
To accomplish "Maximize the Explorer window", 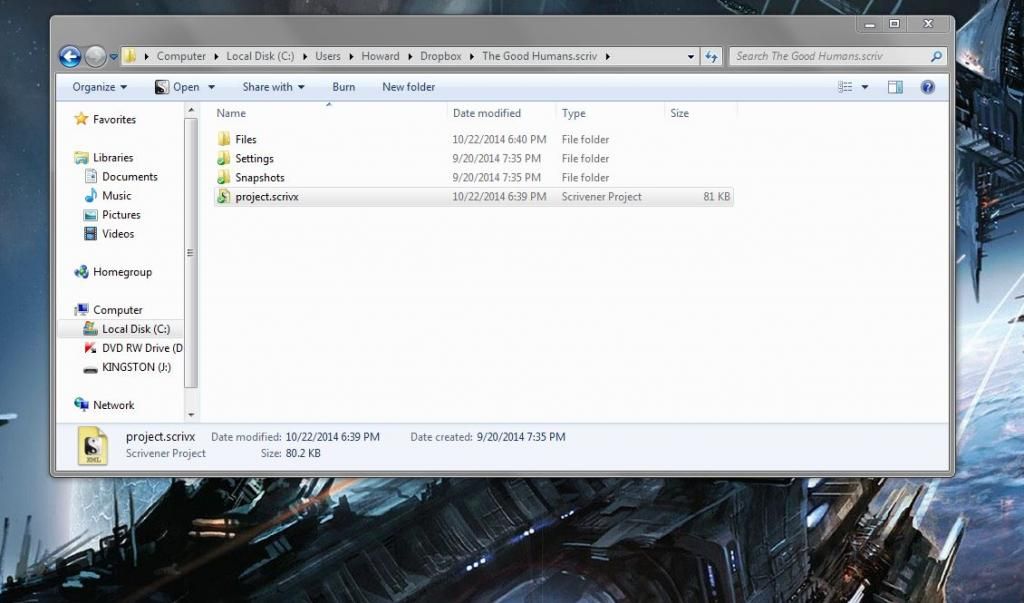I will tap(895, 24).
